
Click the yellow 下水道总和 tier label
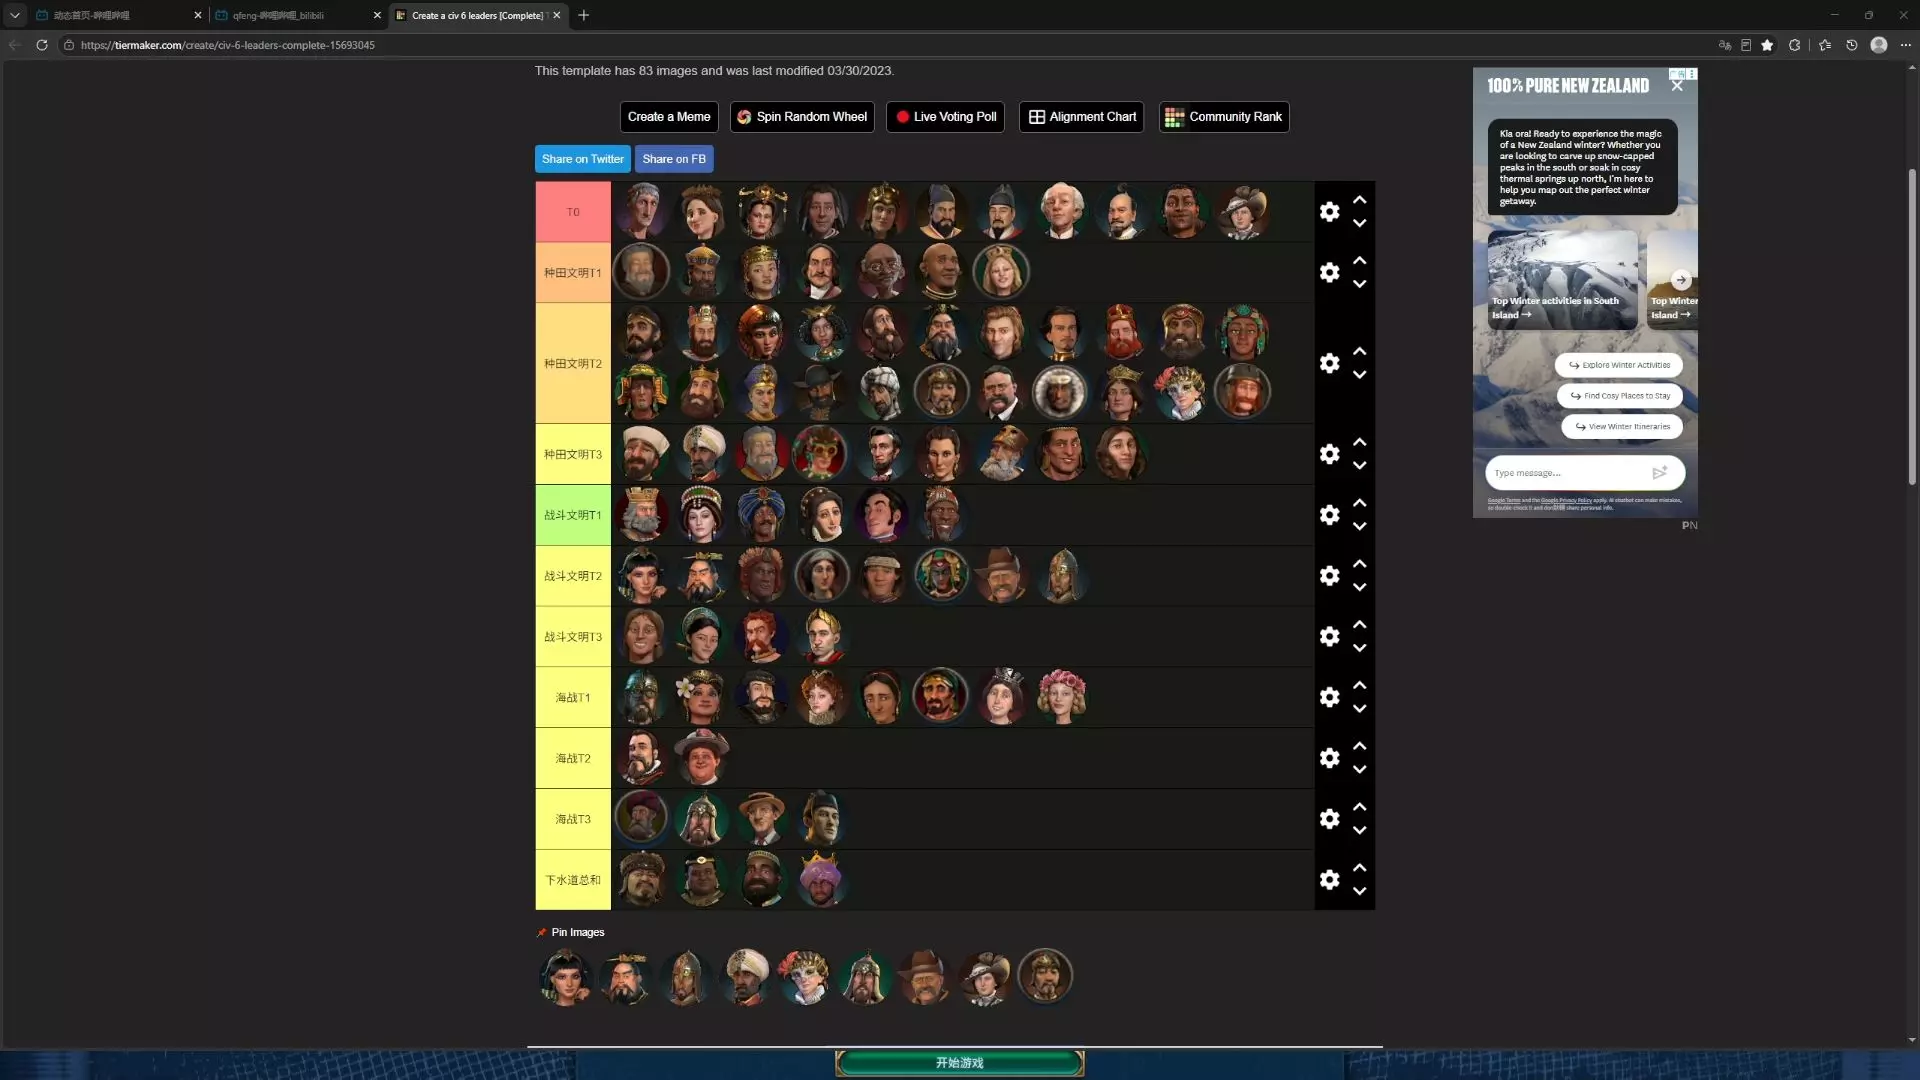(573, 880)
